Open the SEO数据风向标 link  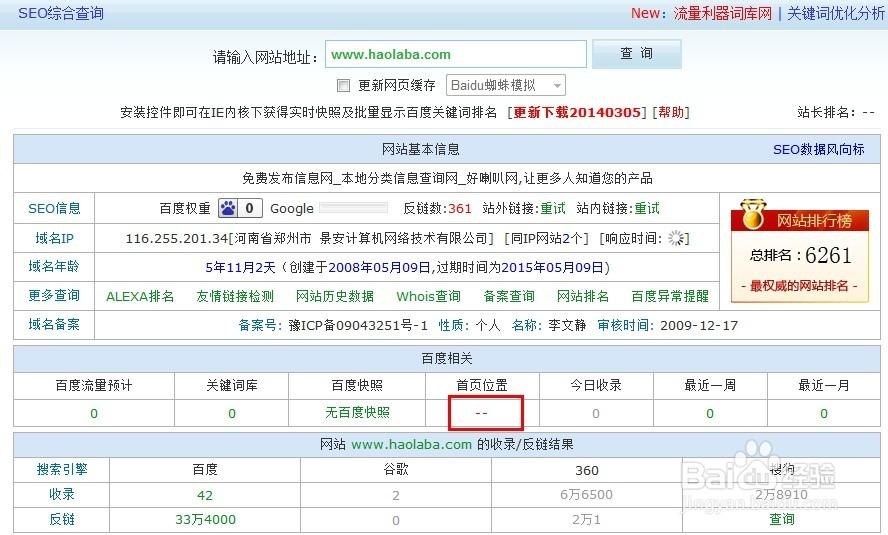[x=818, y=149]
